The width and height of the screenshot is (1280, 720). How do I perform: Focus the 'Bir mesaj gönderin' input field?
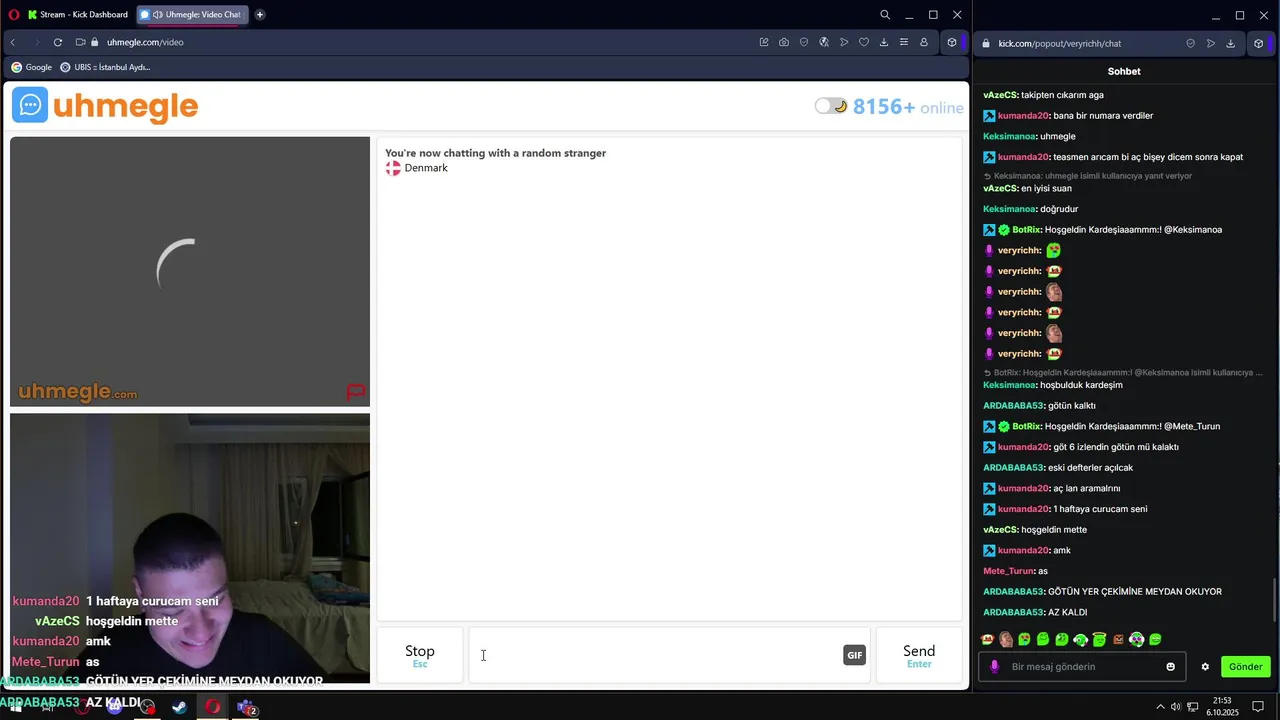tap(1084, 667)
